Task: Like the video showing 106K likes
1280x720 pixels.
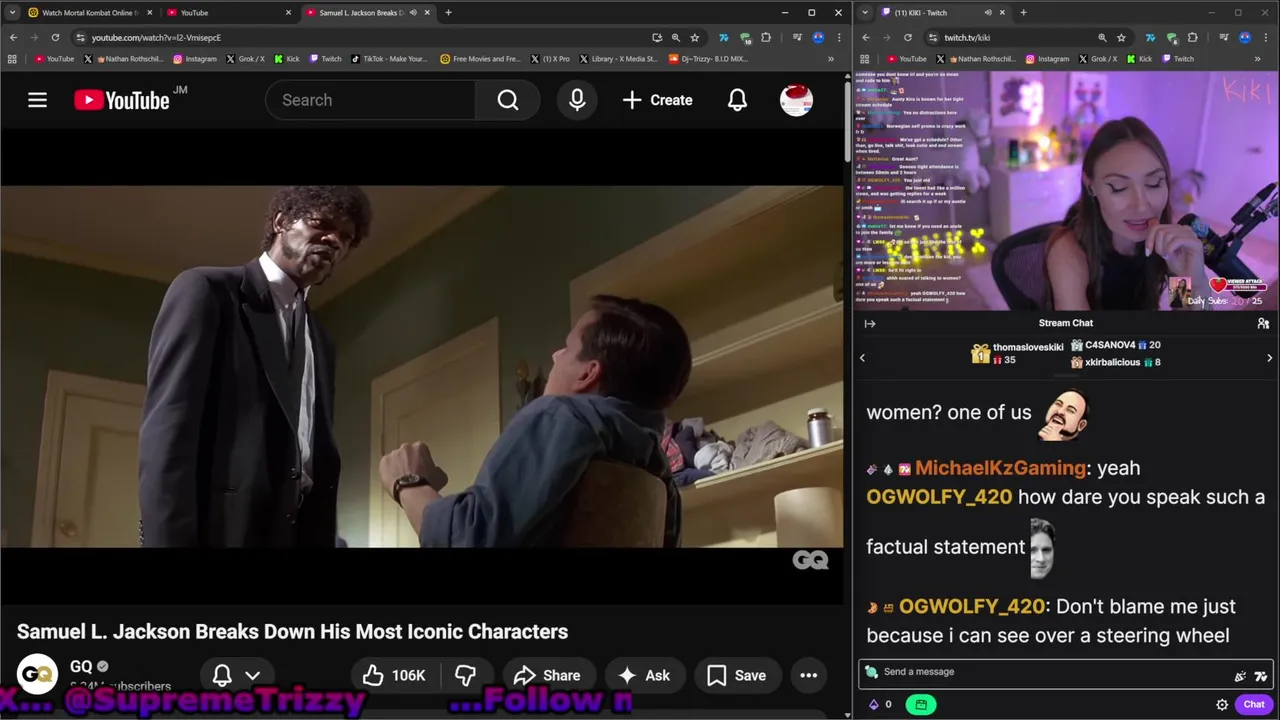Action: [394, 676]
